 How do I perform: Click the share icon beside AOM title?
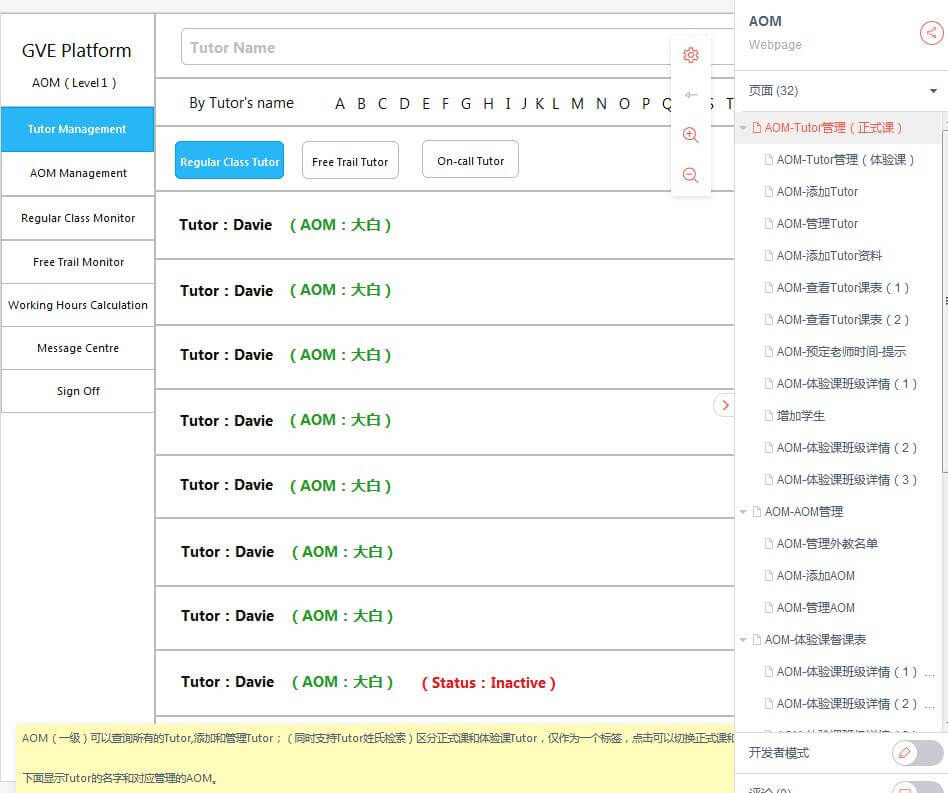pyautogui.click(x=931, y=33)
